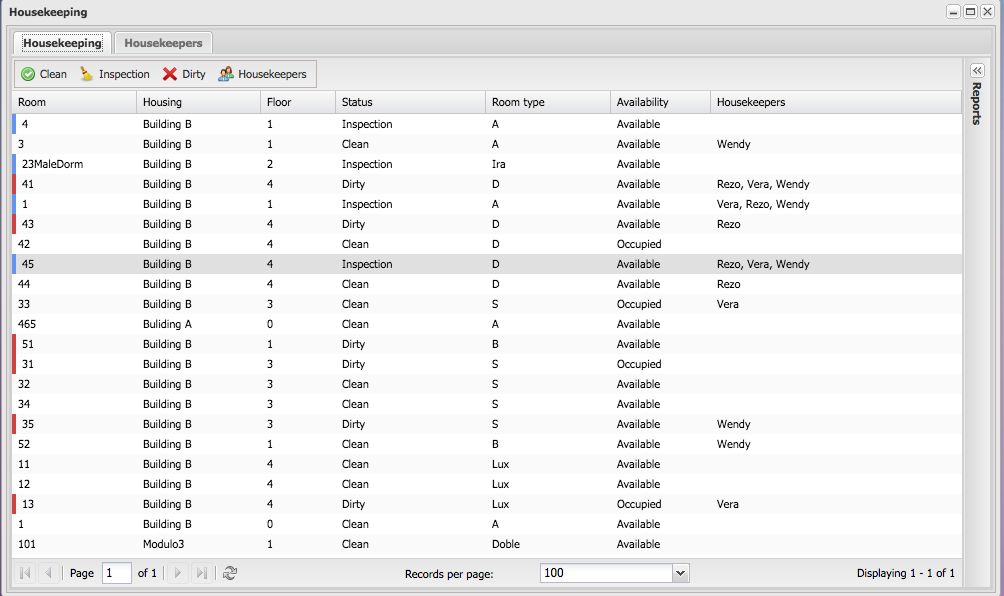This screenshot has width=1004, height=596.
Task: Click Vera housekeeper cell in room 13 row
Action: (x=727, y=504)
